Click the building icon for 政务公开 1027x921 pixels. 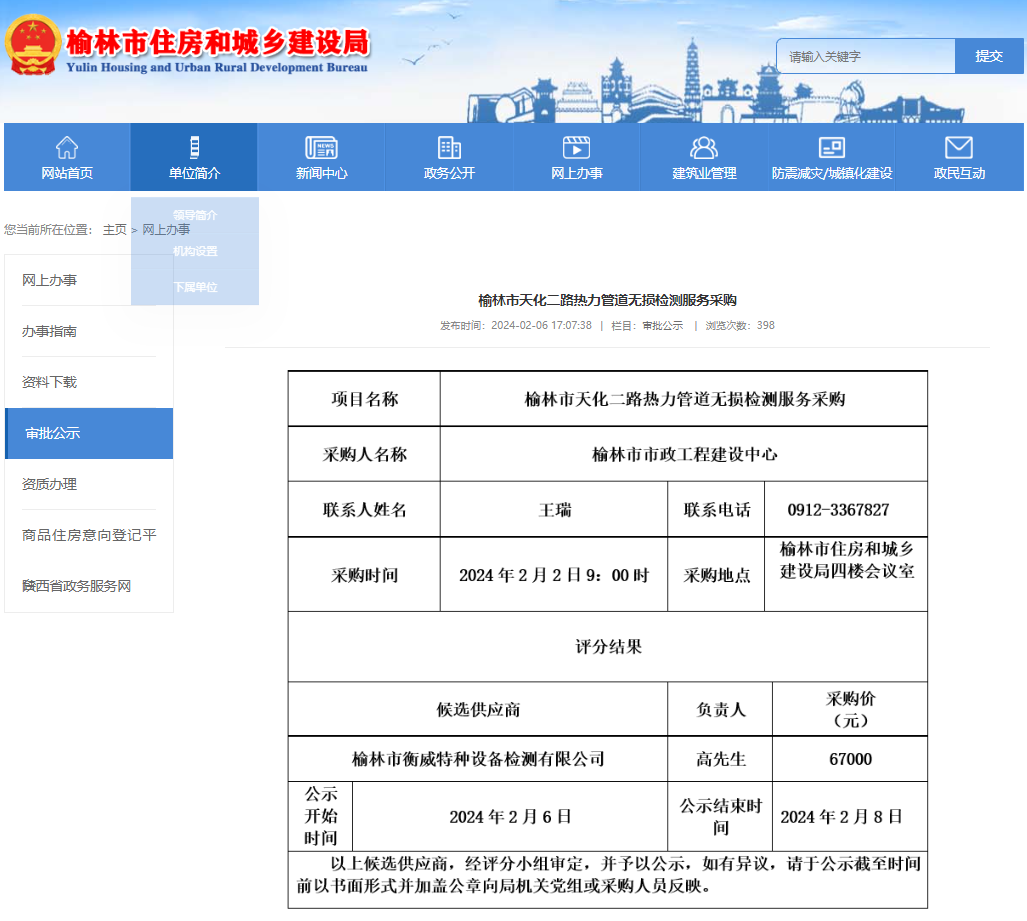click(449, 147)
